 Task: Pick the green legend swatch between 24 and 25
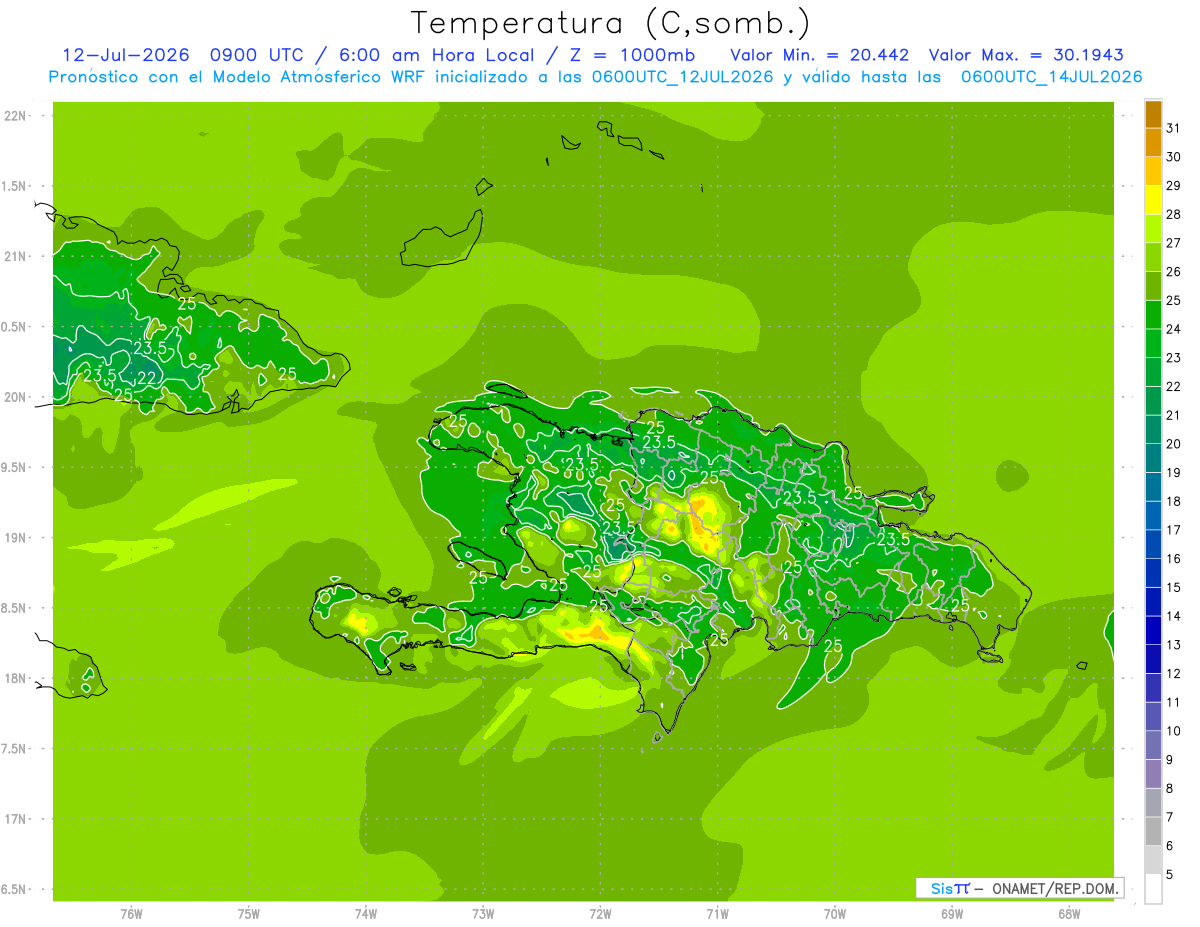click(1153, 315)
